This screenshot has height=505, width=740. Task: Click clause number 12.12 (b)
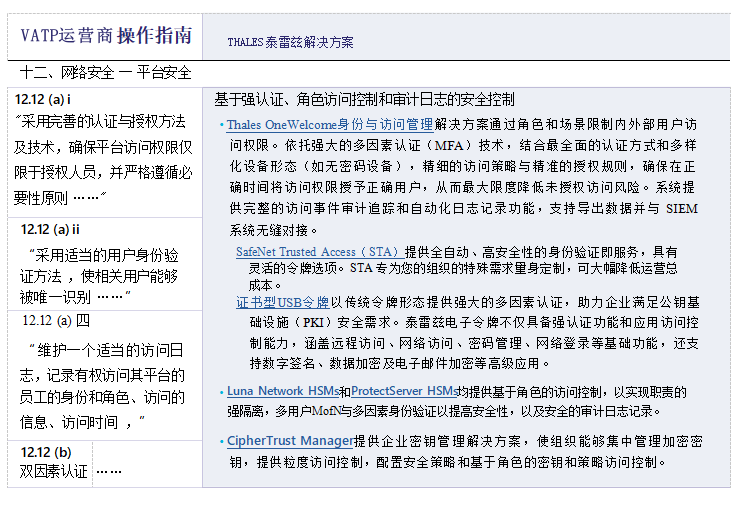tap(46, 453)
